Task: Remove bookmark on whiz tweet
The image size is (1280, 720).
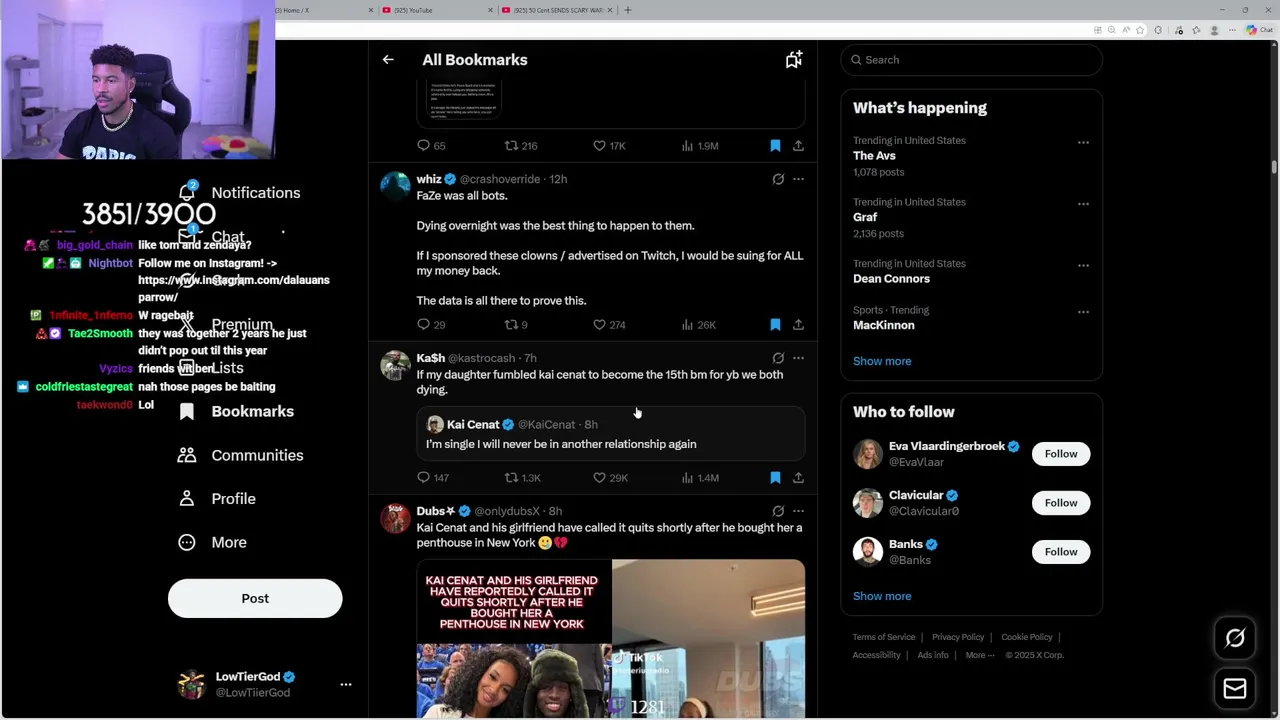Action: click(x=775, y=325)
